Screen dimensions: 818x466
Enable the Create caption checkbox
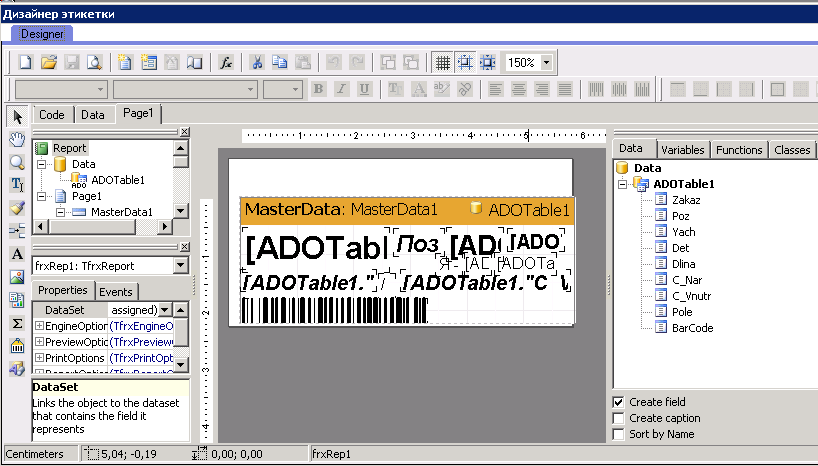coord(619,418)
